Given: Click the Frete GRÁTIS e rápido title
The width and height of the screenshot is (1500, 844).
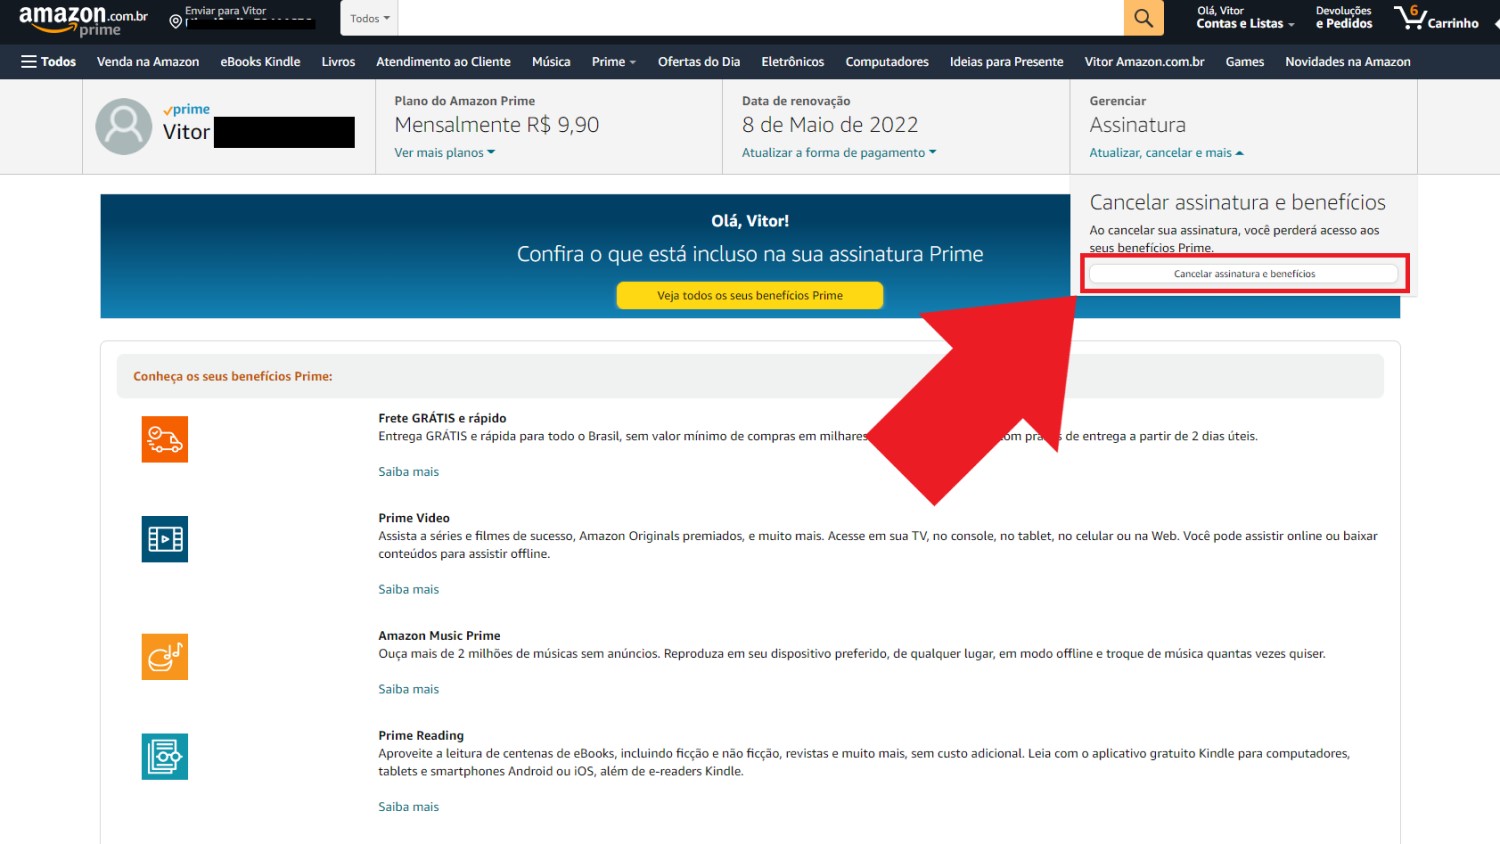Looking at the screenshot, I should point(442,418).
